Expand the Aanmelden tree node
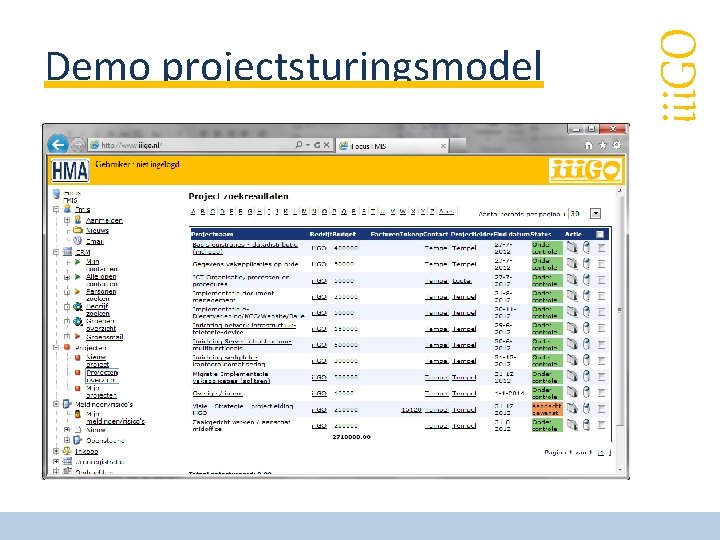The image size is (720, 540). click(x=67, y=220)
